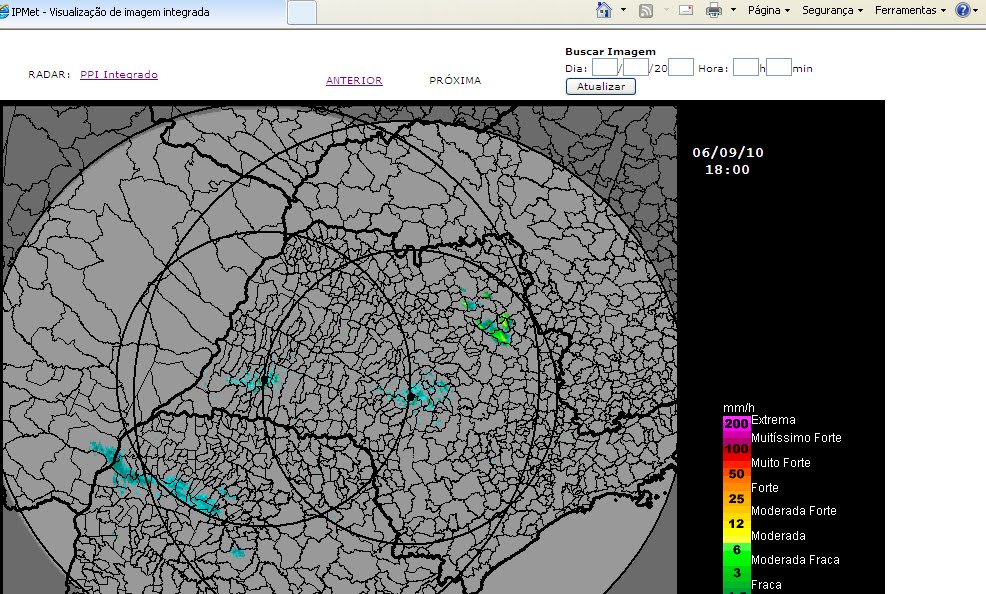Click the yellow 12 legend swatch
986x594 pixels.
(736, 524)
